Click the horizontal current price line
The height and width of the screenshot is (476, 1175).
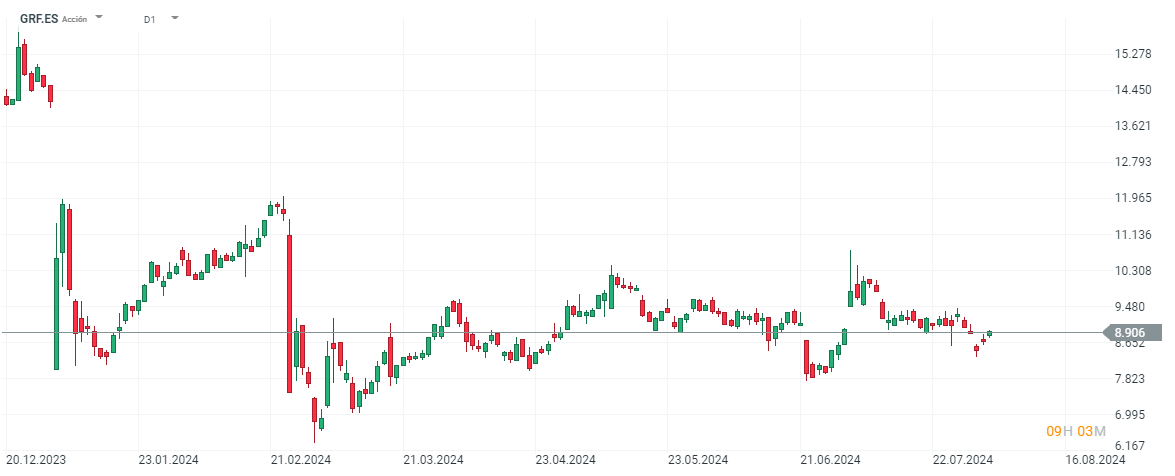click(600, 332)
